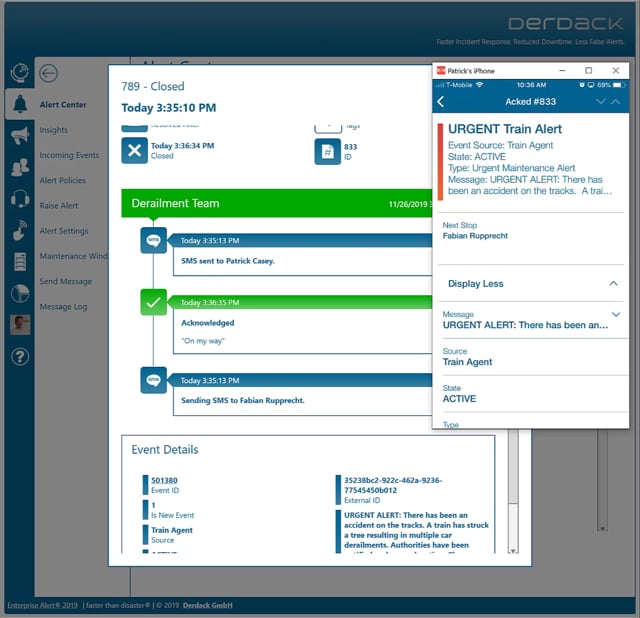Click the Derdack logo in header

click(566, 24)
